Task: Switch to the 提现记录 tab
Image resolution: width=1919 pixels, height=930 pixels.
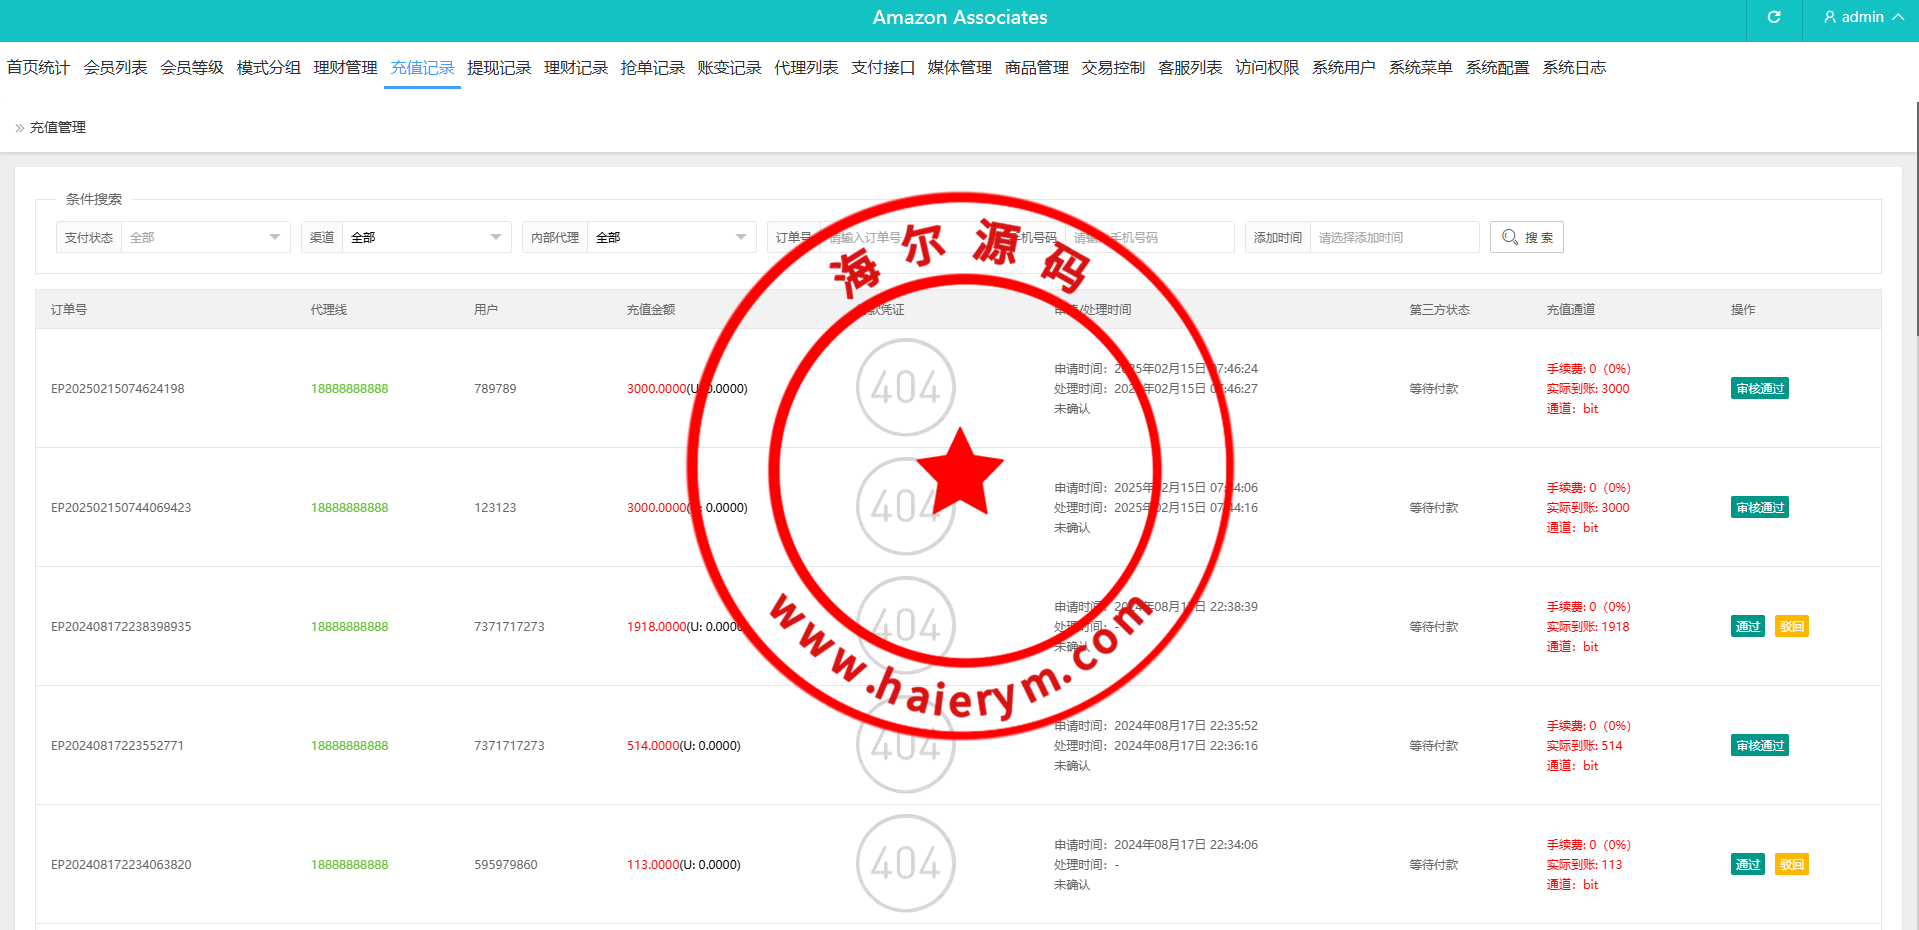Action: (x=499, y=68)
